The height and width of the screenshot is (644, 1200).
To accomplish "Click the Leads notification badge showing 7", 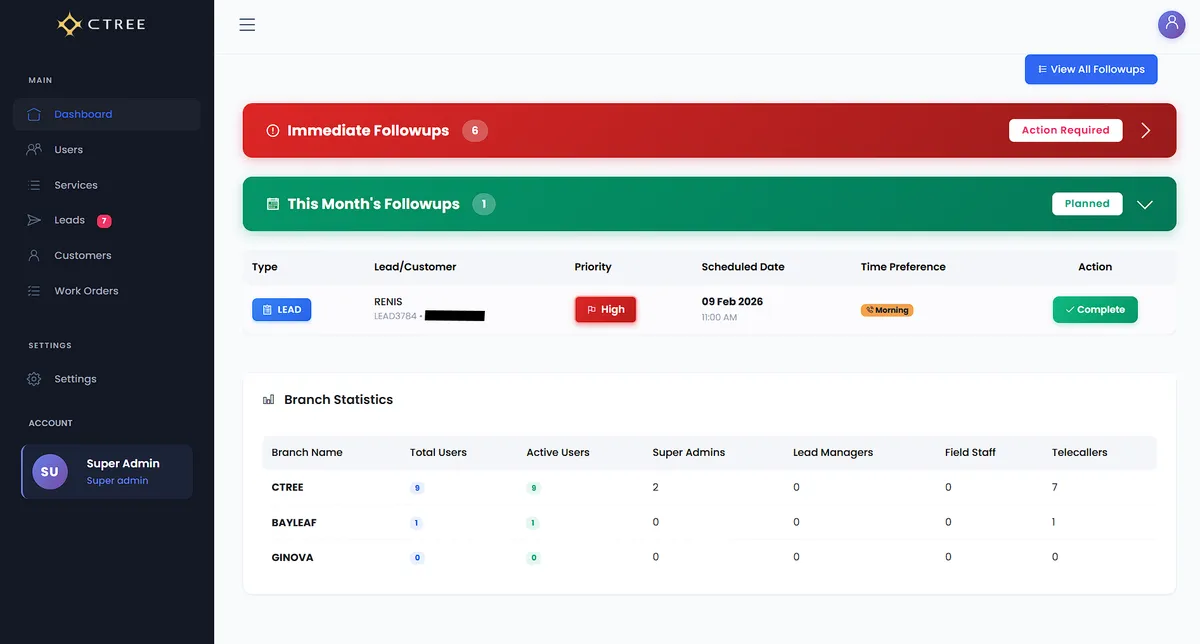I will click(x=101, y=219).
